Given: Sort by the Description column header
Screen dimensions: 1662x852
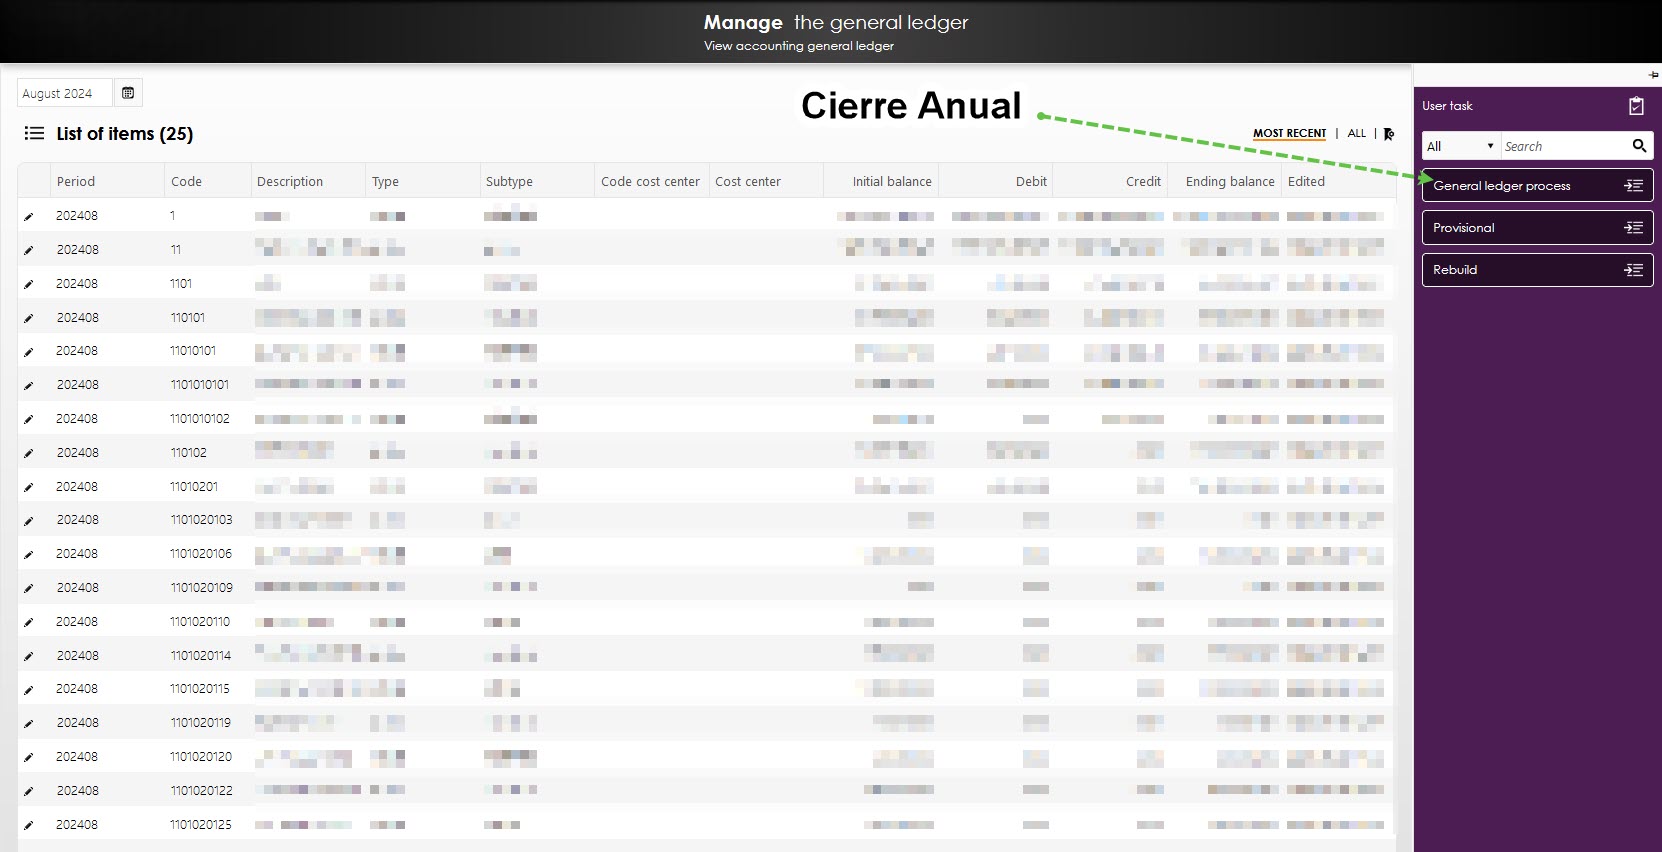Looking at the screenshot, I should tap(290, 181).
